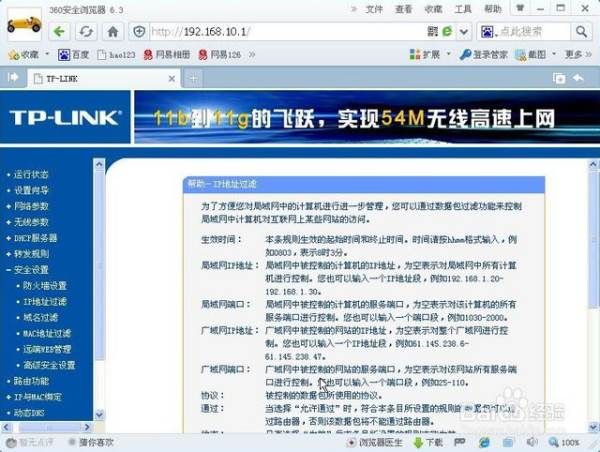The width and height of the screenshot is (600, 452).
Task: Open the 扩展 extensions button
Action: point(425,55)
